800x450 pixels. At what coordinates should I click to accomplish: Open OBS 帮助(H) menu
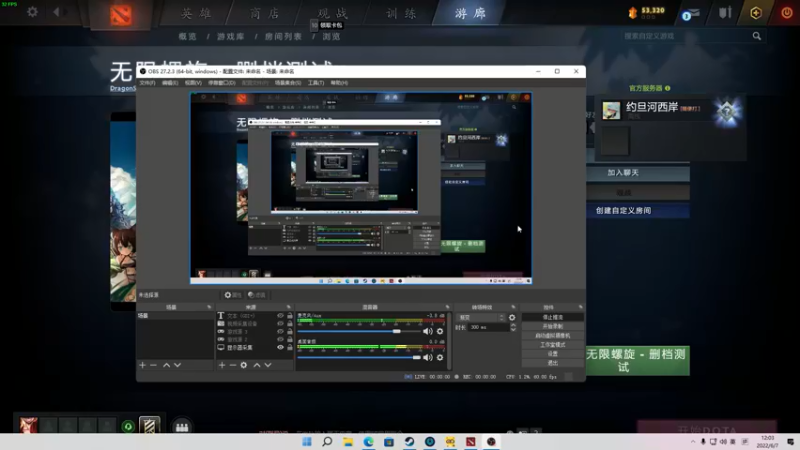[339, 83]
